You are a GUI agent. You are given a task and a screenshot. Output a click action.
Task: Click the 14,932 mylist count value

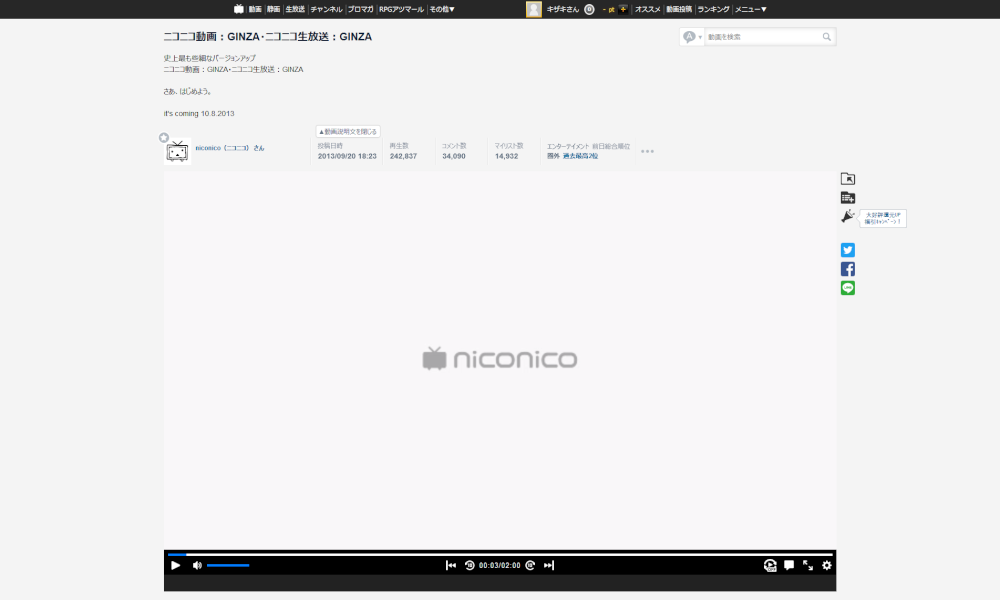pos(506,156)
